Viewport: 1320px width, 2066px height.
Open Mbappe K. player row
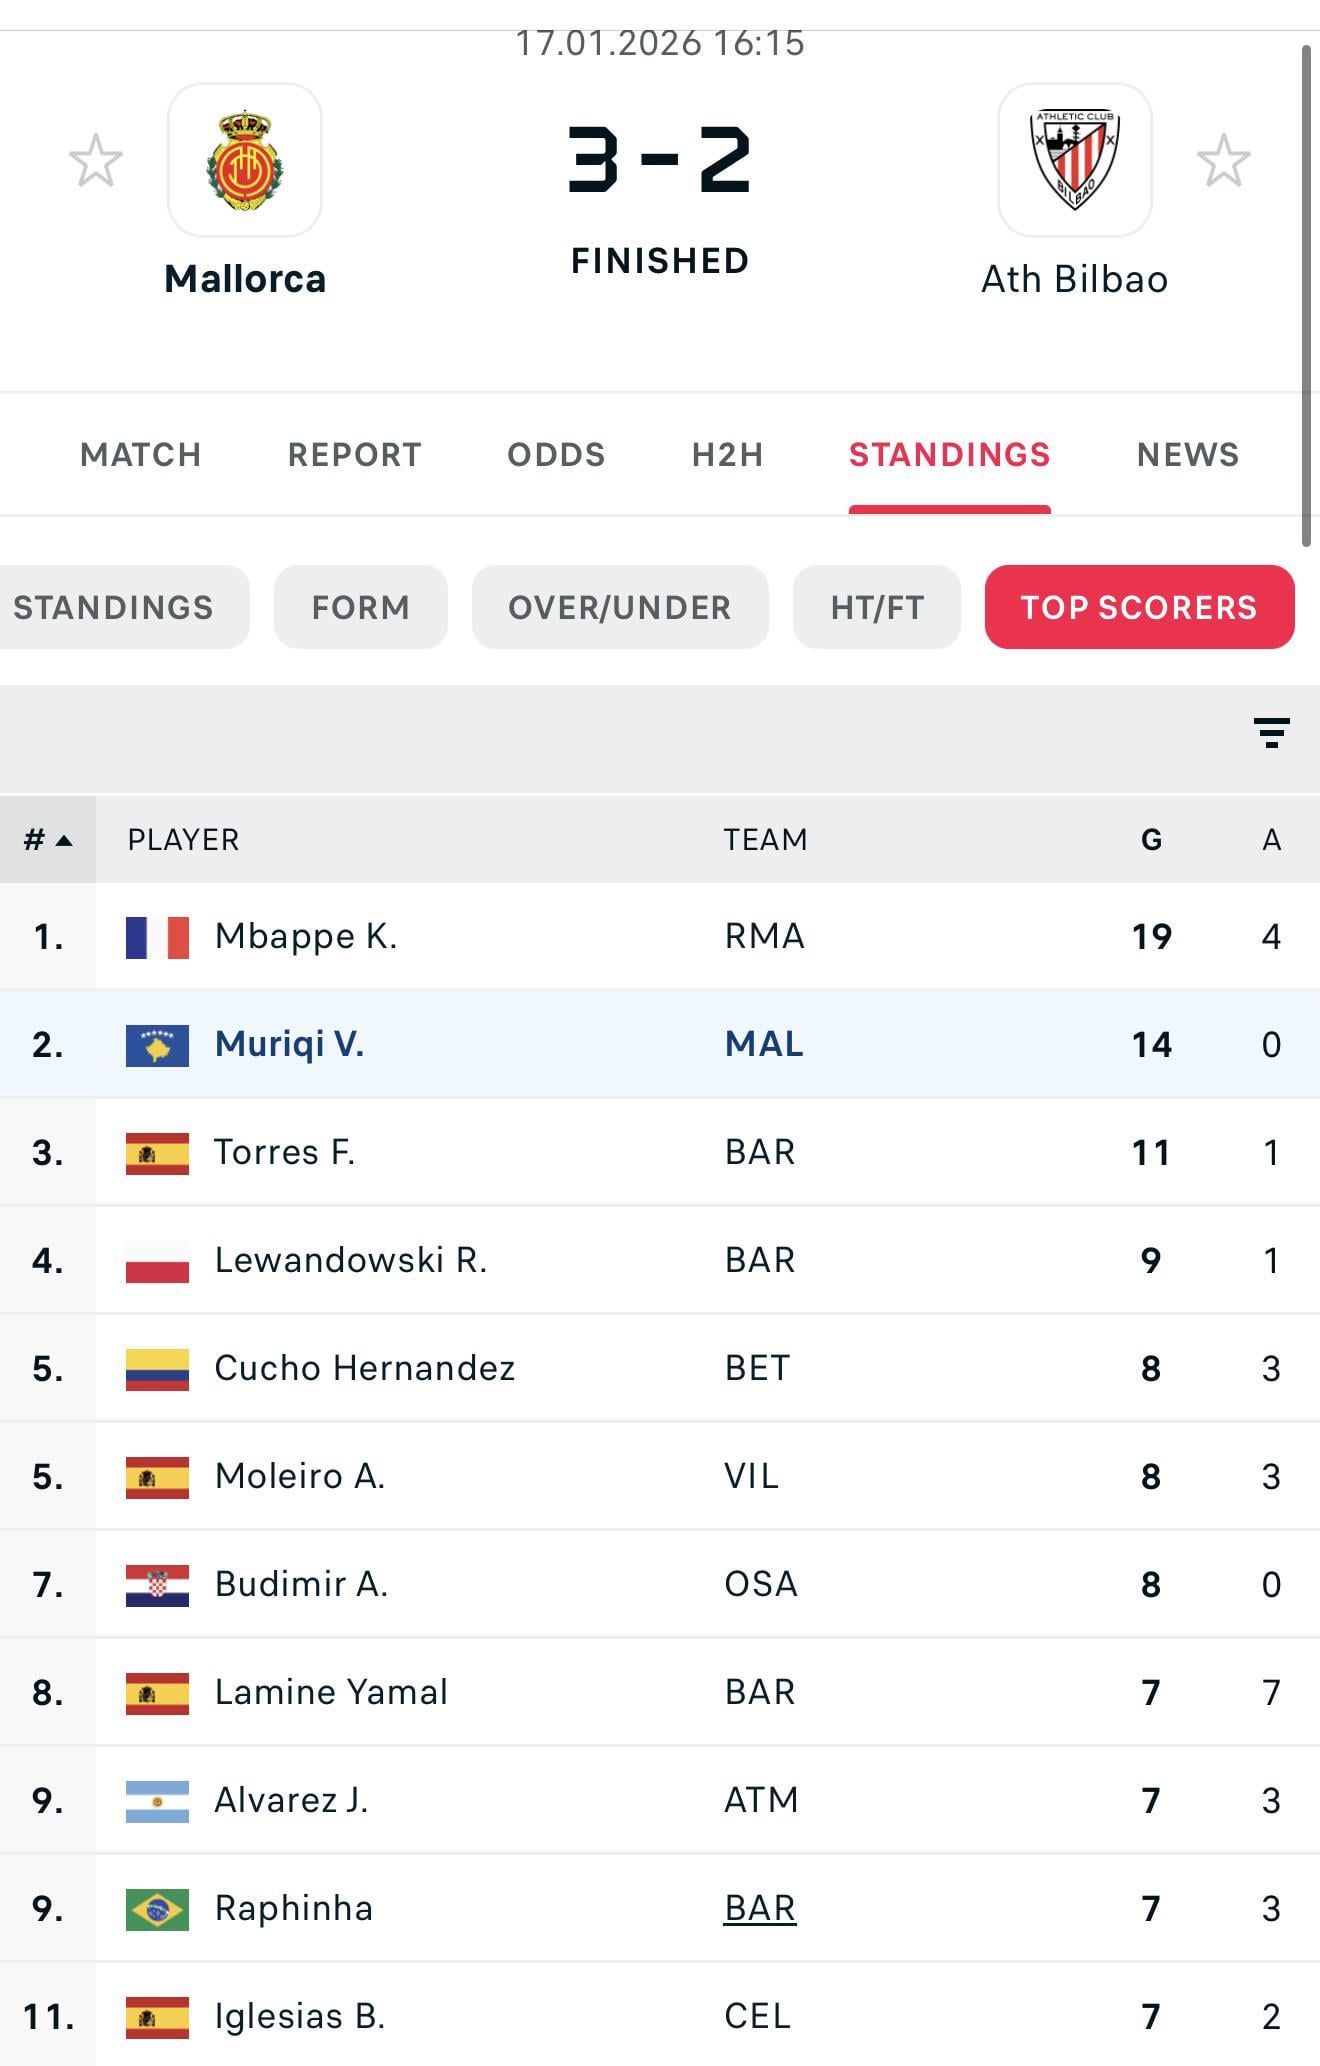tap(306, 936)
